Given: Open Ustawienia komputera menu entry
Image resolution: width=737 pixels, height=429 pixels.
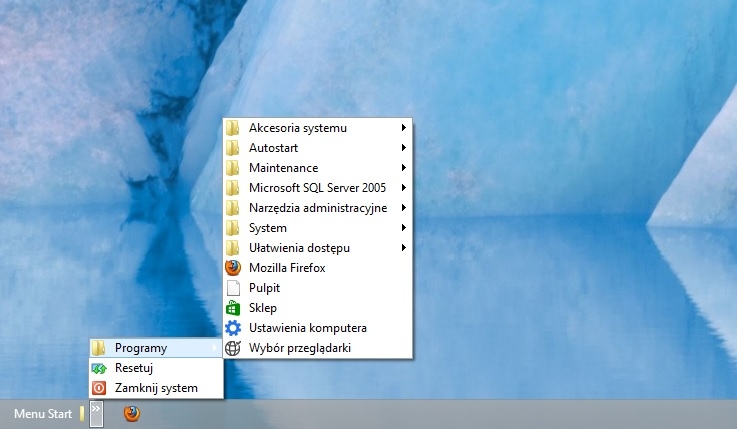Looking at the screenshot, I should (x=318, y=328).
